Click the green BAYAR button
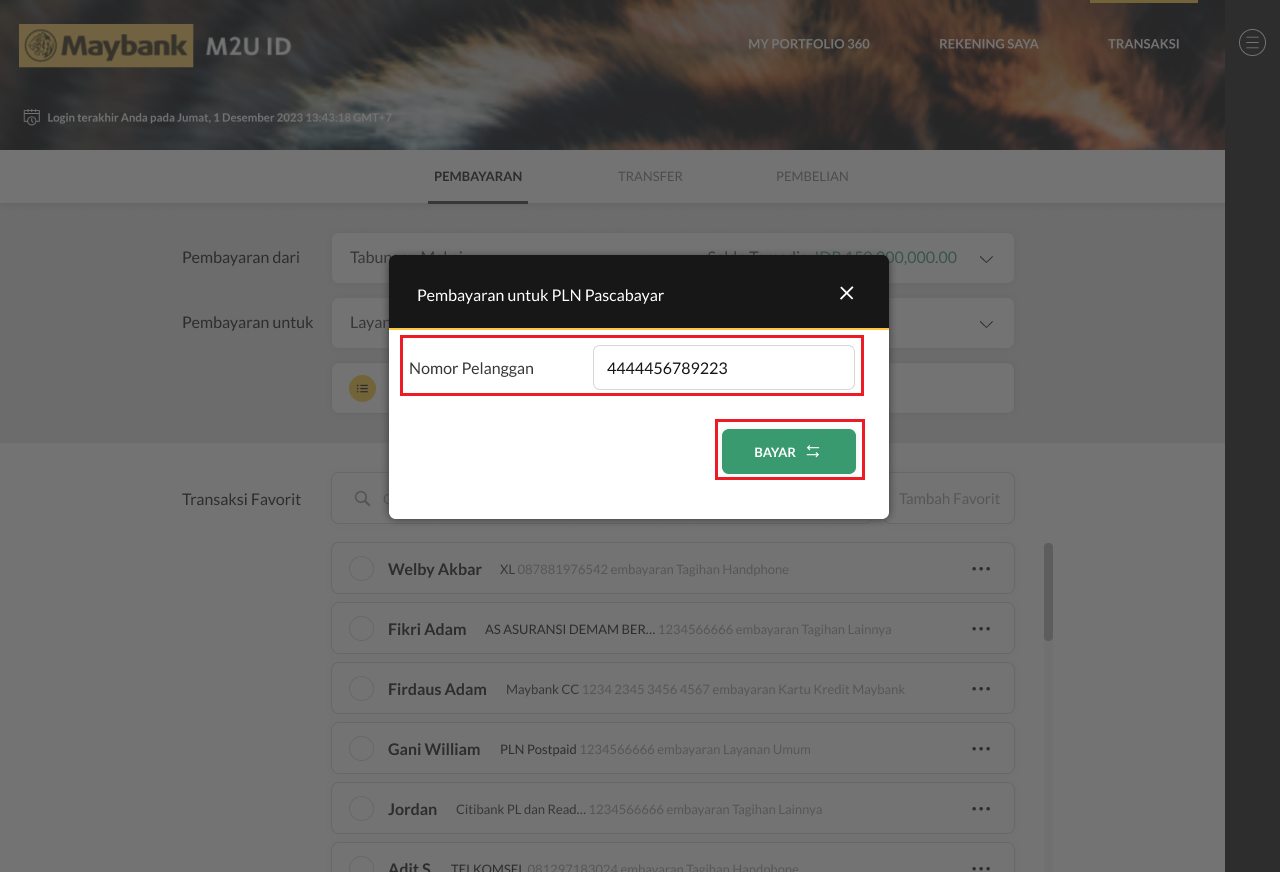This screenshot has width=1280, height=872. (x=788, y=452)
